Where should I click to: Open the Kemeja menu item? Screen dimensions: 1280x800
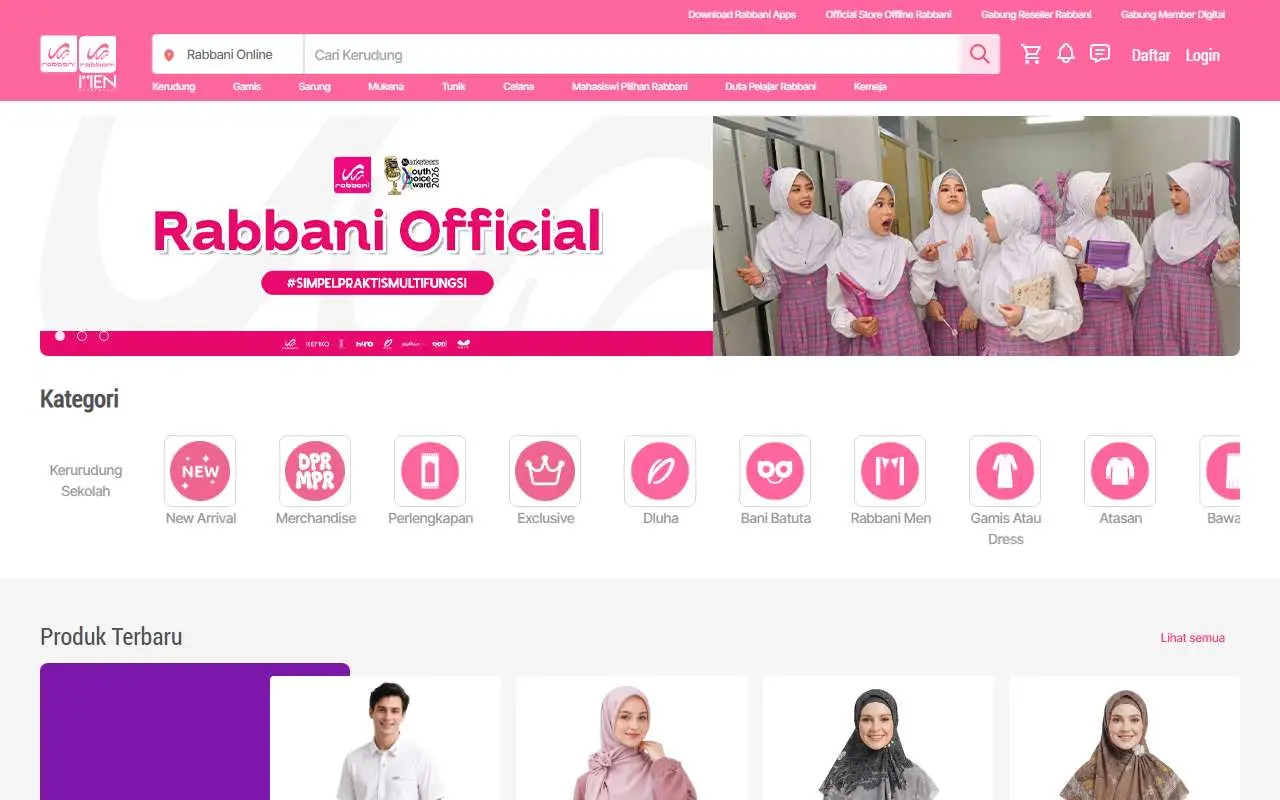(x=870, y=87)
